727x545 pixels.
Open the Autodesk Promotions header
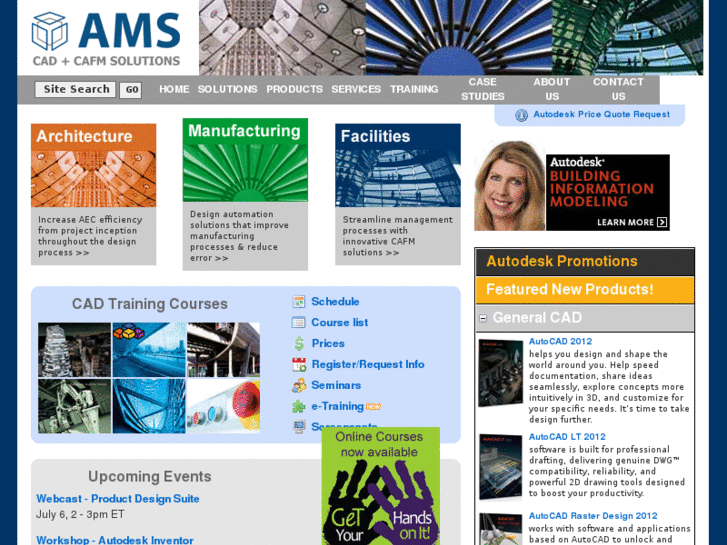click(x=585, y=262)
